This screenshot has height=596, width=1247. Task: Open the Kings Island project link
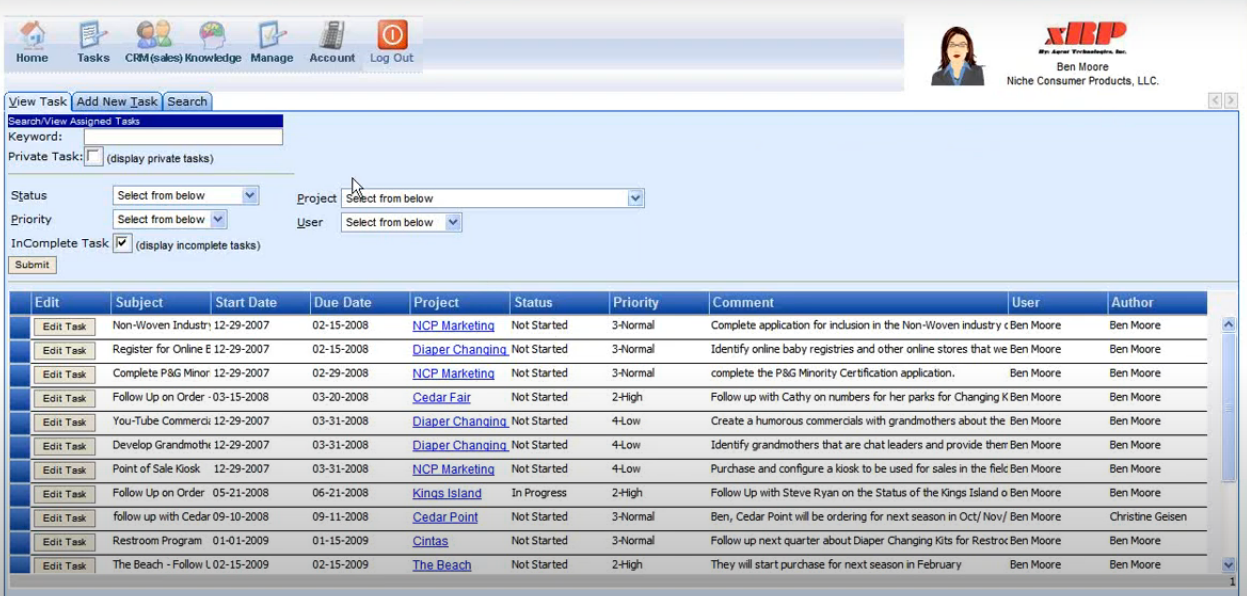click(x=447, y=494)
